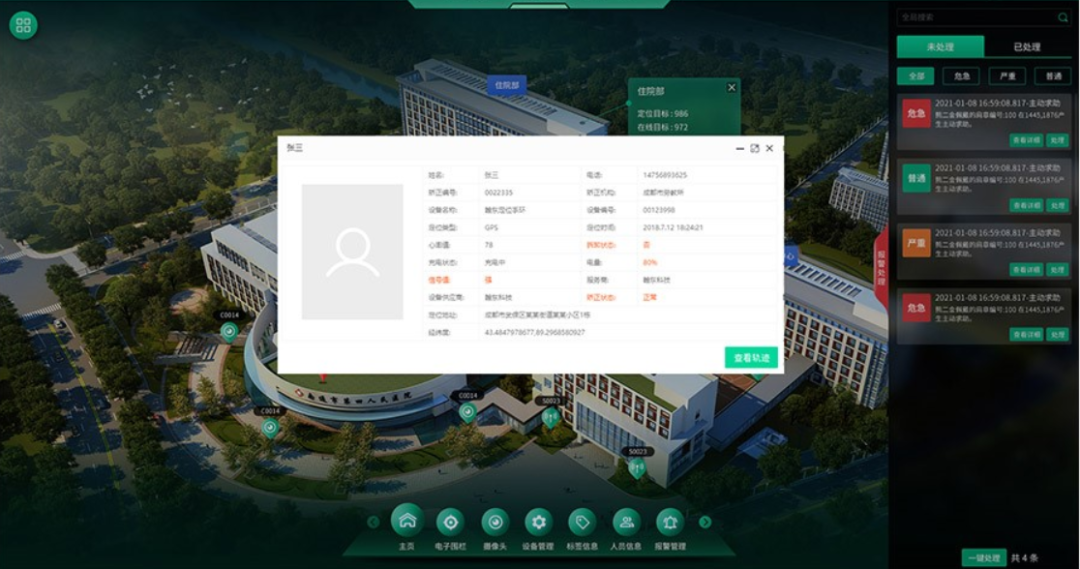This screenshot has height=569, width=1080.
Task: Click 处理 on the 严重 alert
Action: point(1057,270)
